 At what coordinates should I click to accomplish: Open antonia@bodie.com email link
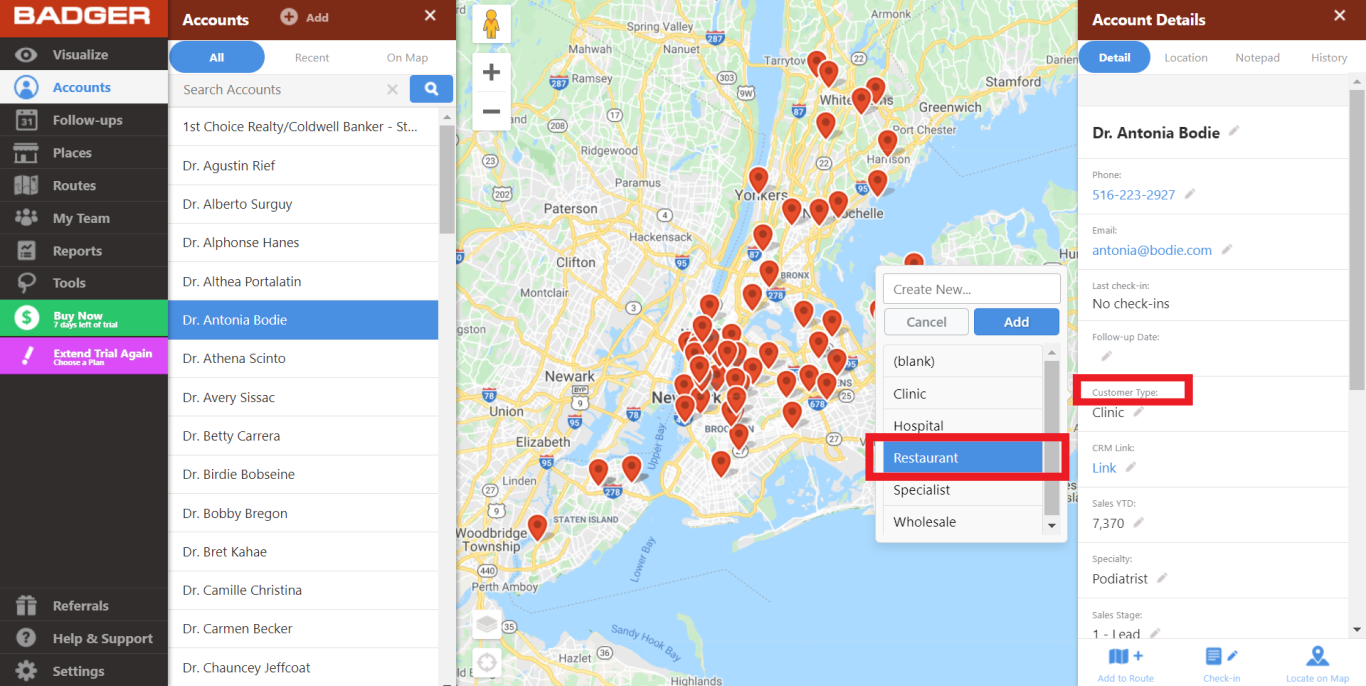coord(1152,250)
